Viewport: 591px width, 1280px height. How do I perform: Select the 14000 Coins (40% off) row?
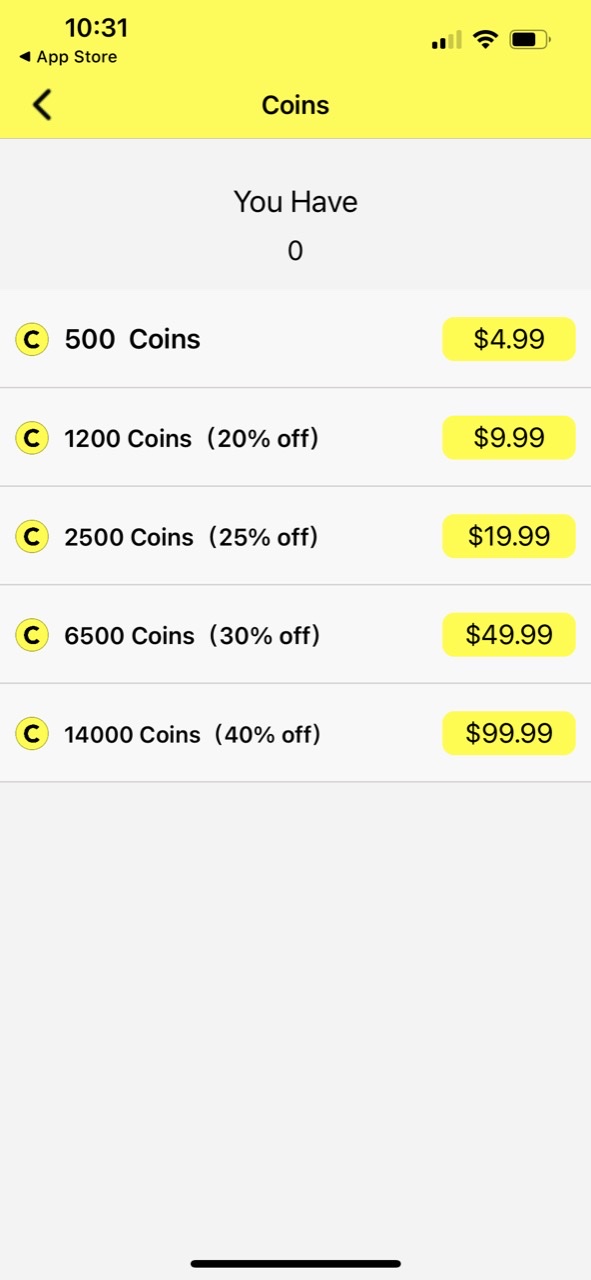pos(295,734)
